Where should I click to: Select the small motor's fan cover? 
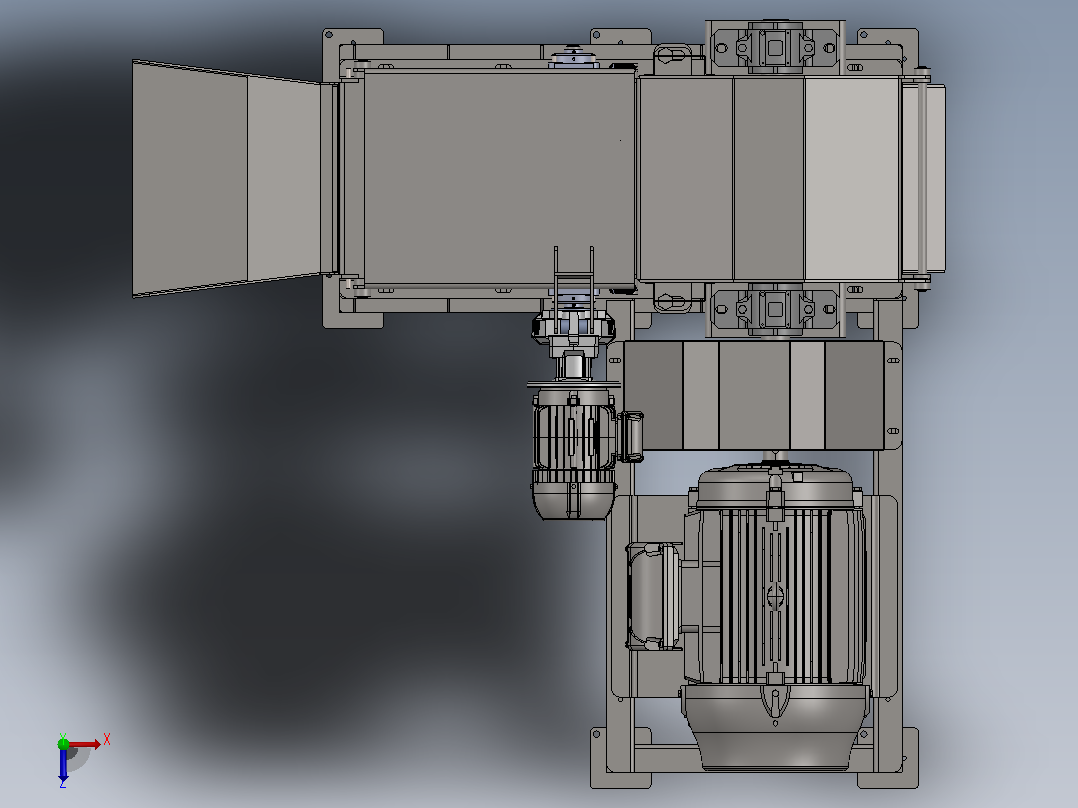[573, 499]
